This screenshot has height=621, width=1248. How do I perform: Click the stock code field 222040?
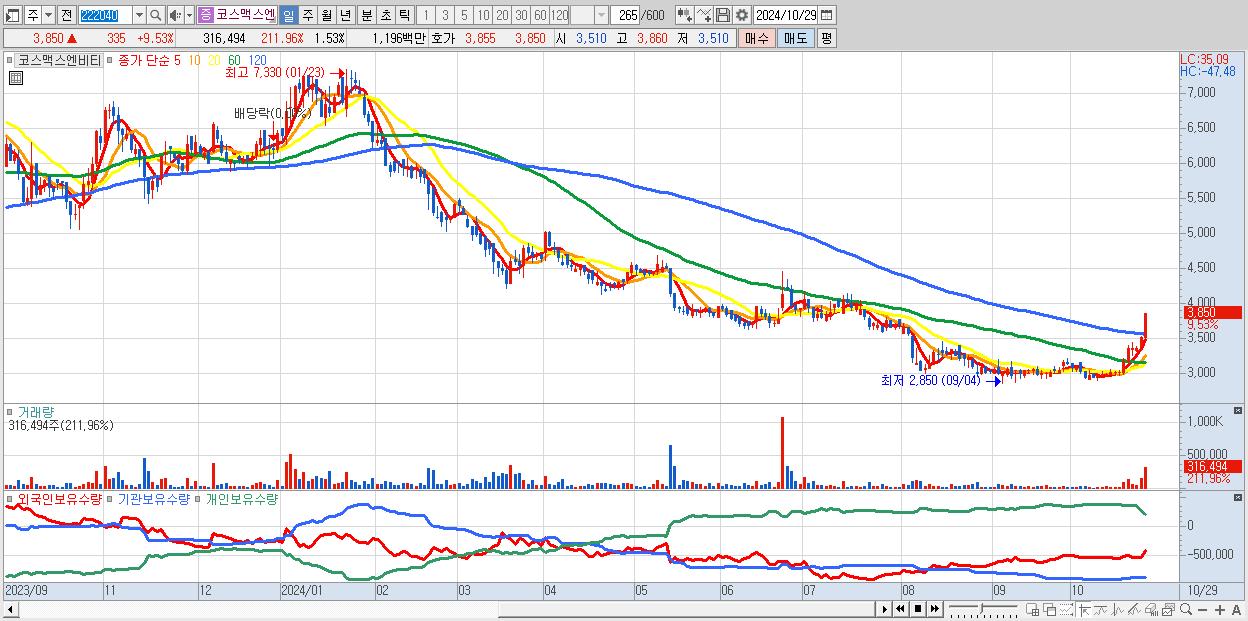[x=104, y=15]
